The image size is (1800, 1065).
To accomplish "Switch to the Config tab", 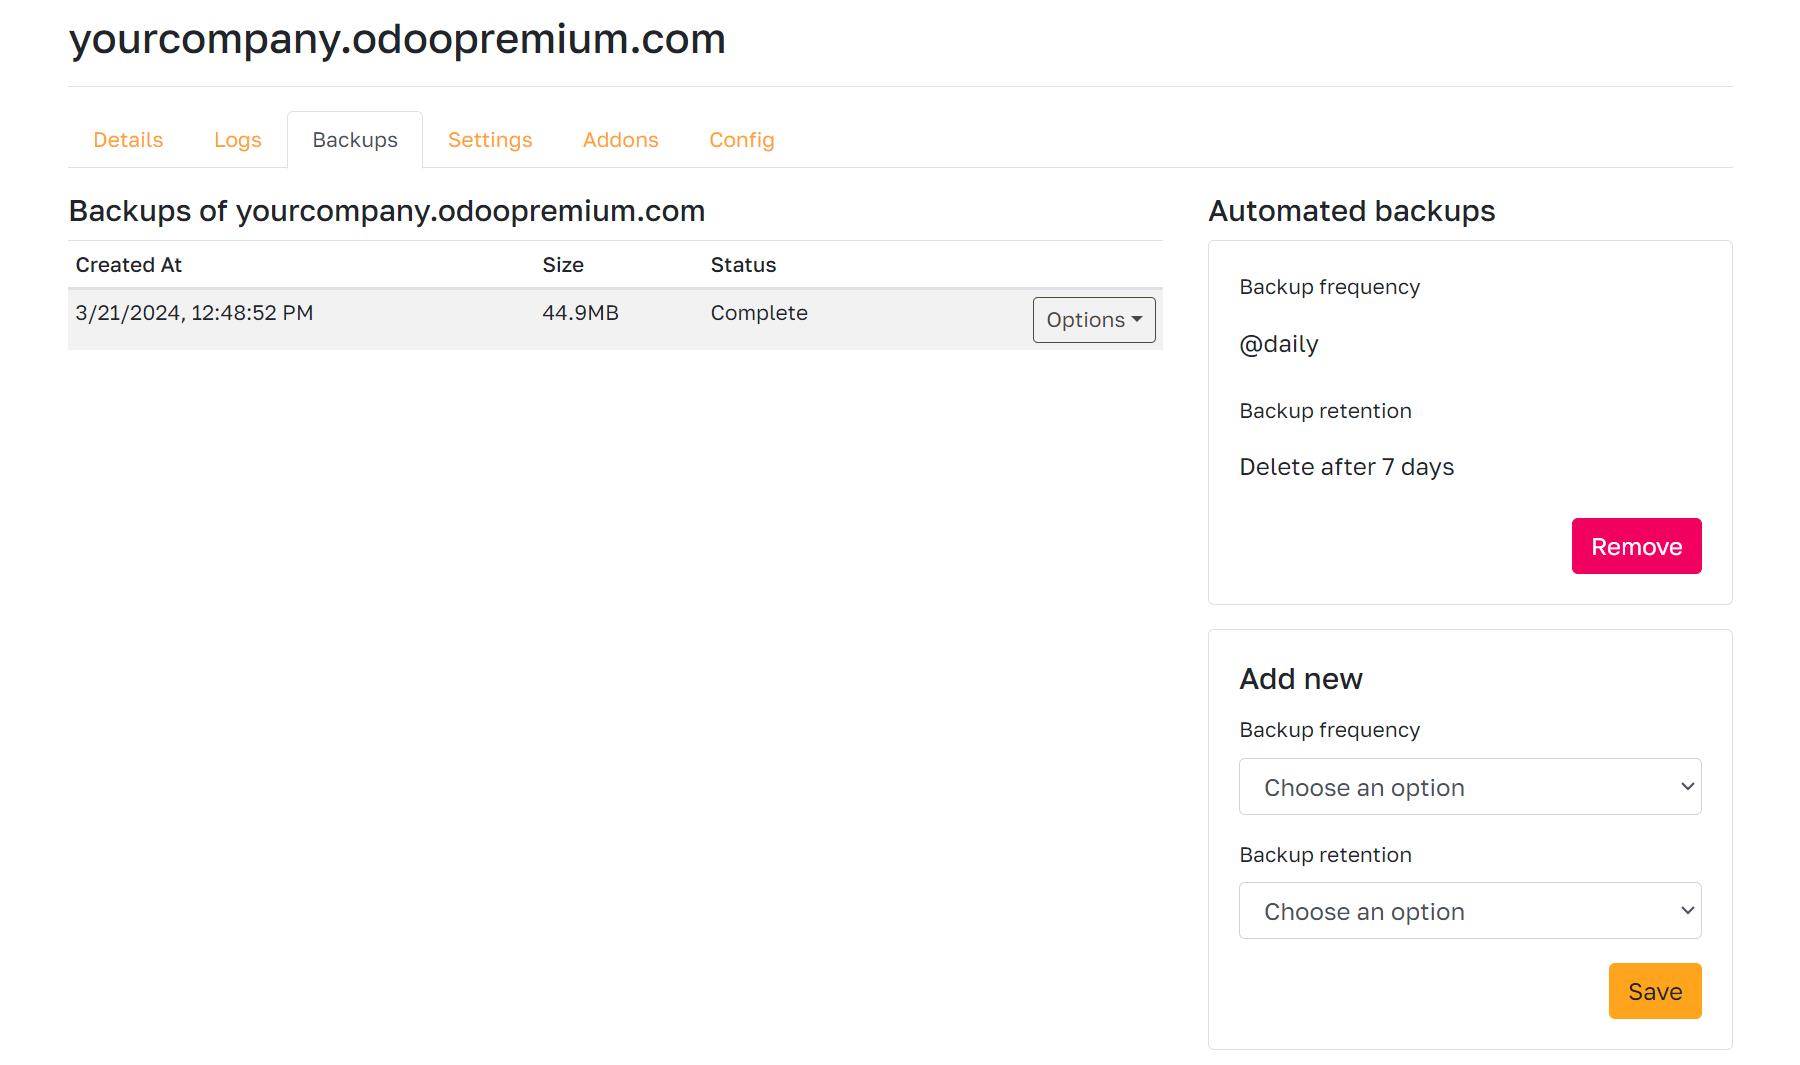I will [741, 140].
